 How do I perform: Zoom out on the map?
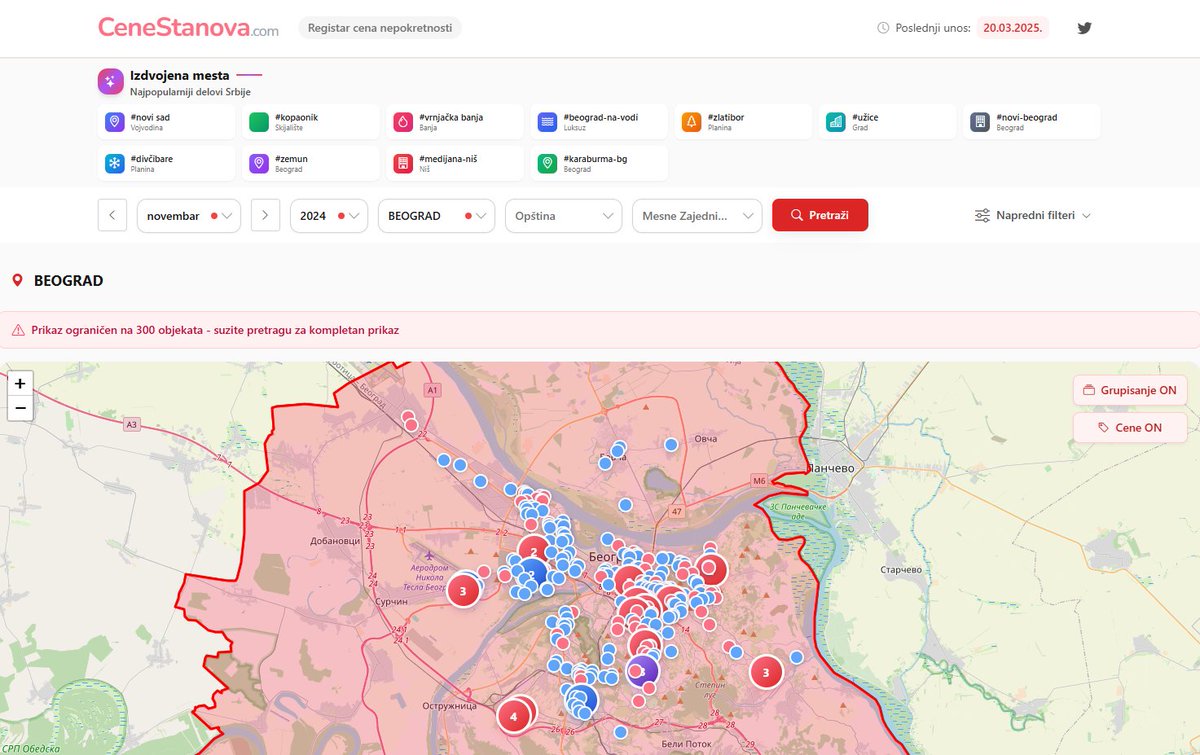20,408
